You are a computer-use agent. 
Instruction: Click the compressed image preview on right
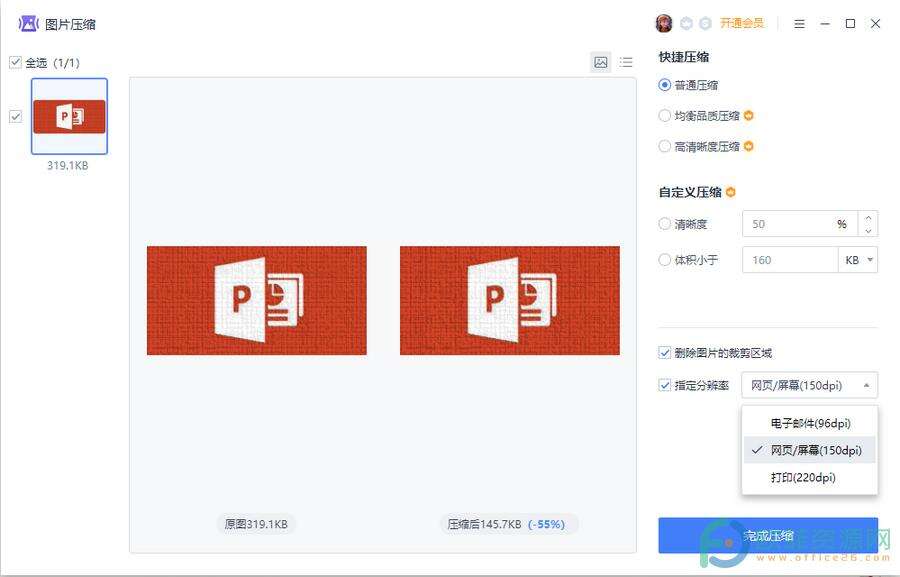[x=510, y=300]
